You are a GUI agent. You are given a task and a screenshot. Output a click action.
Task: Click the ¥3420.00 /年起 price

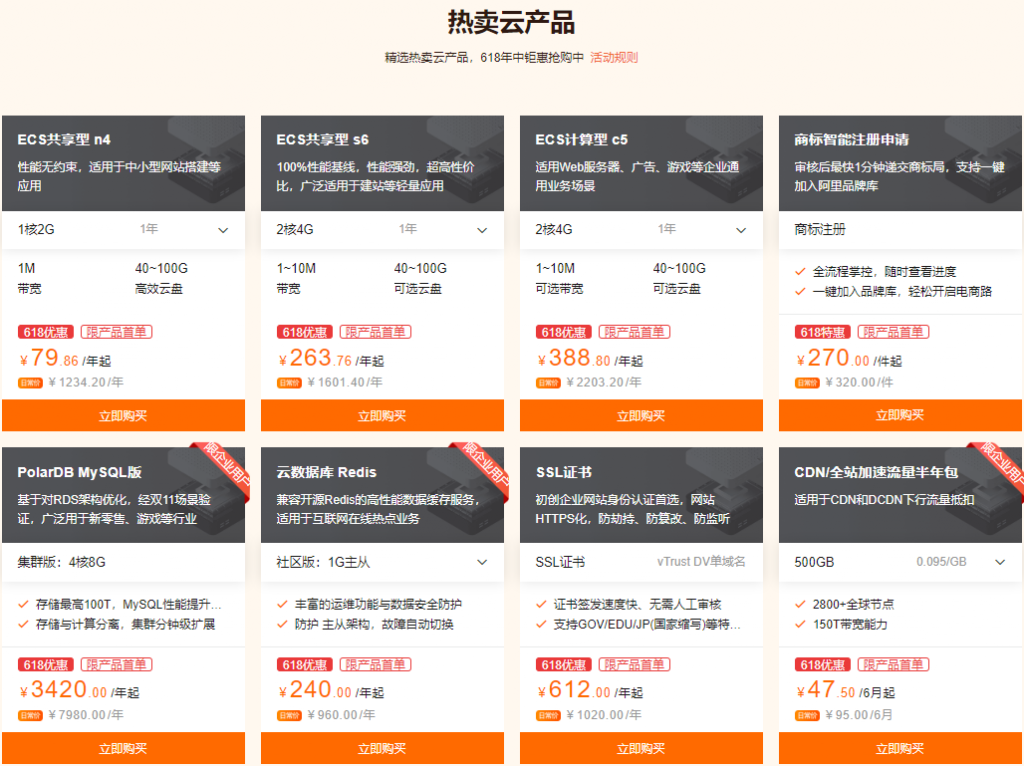click(79, 690)
